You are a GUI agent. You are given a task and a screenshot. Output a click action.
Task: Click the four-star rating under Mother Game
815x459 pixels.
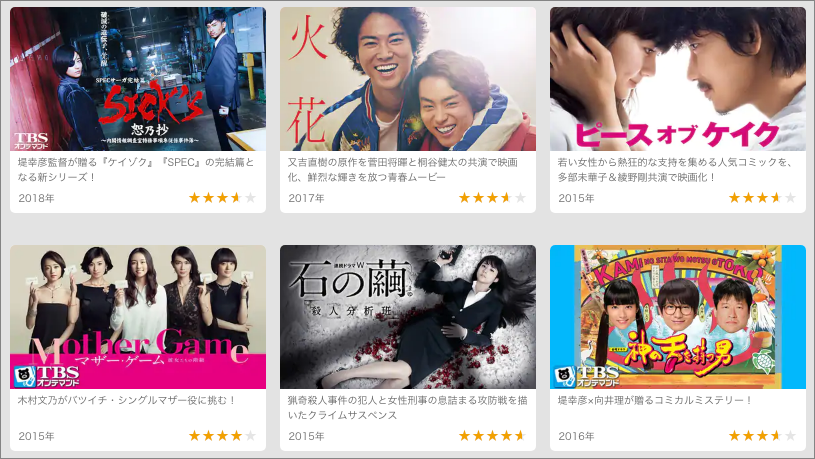point(222,436)
